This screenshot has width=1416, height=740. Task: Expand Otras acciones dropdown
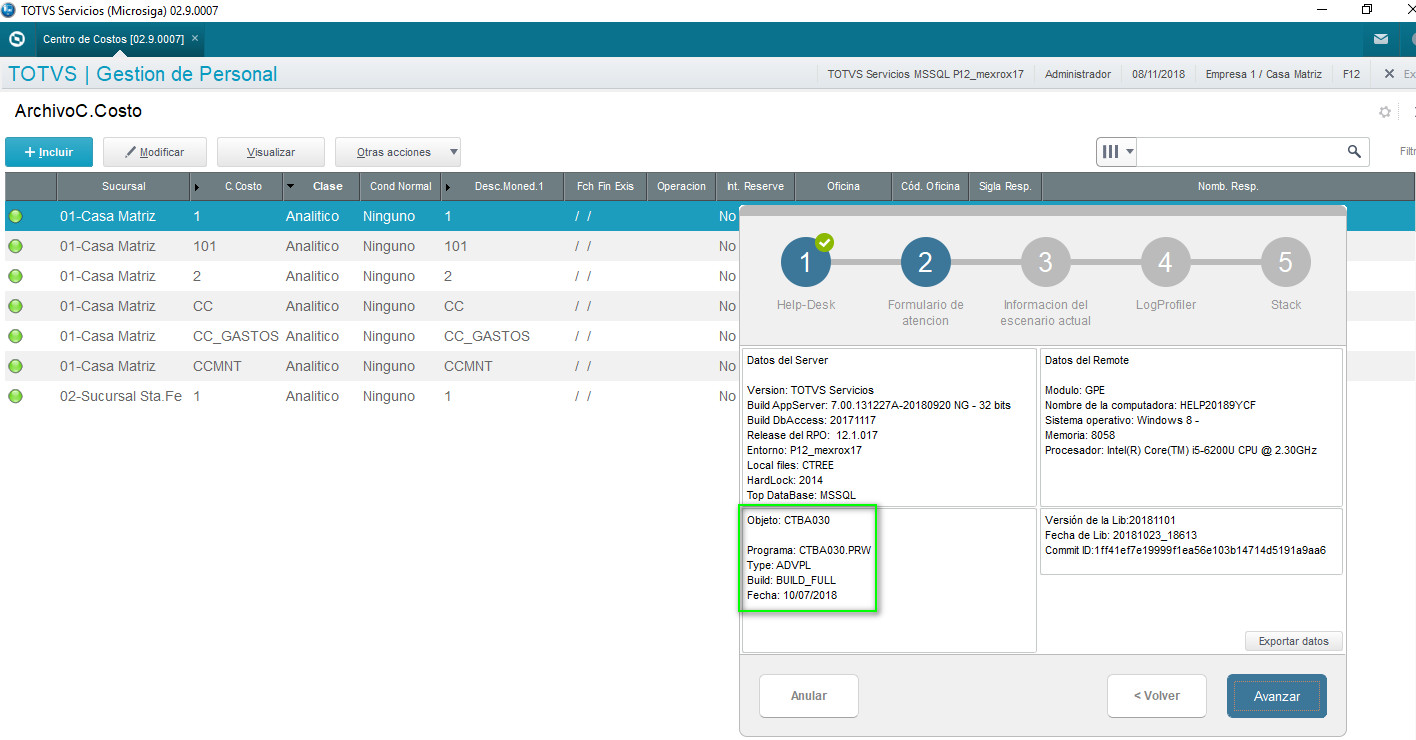pyautogui.click(x=398, y=152)
